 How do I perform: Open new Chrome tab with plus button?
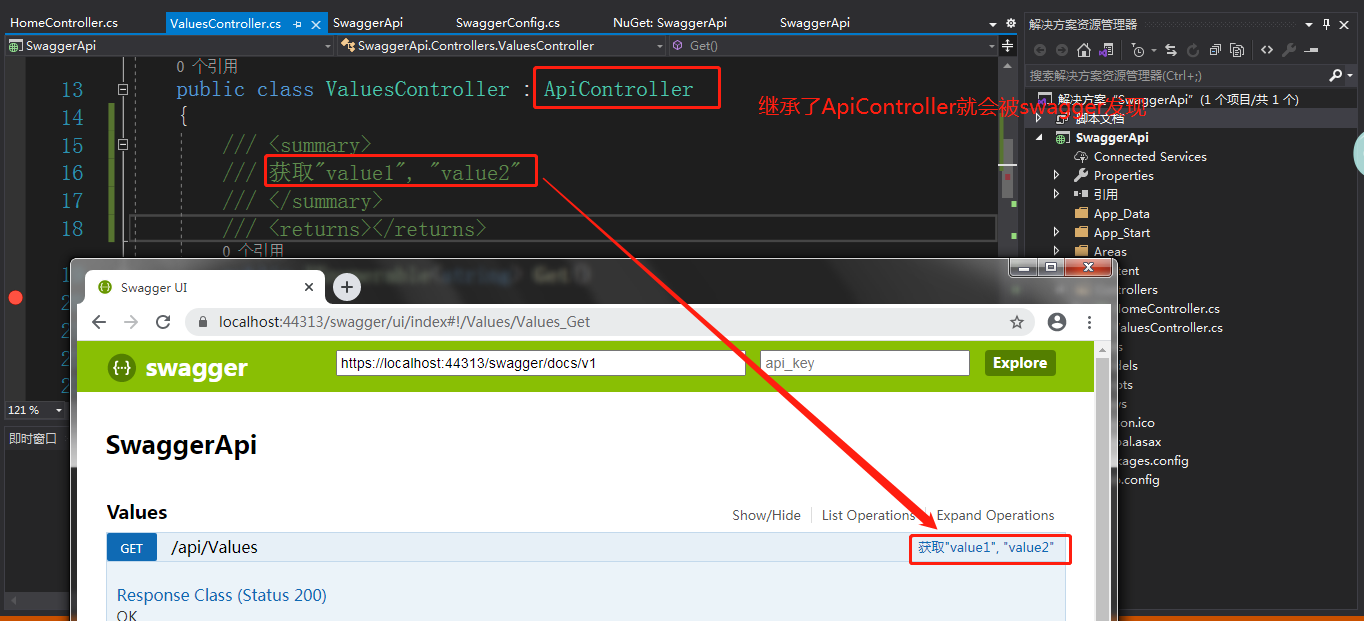tap(346, 287)
